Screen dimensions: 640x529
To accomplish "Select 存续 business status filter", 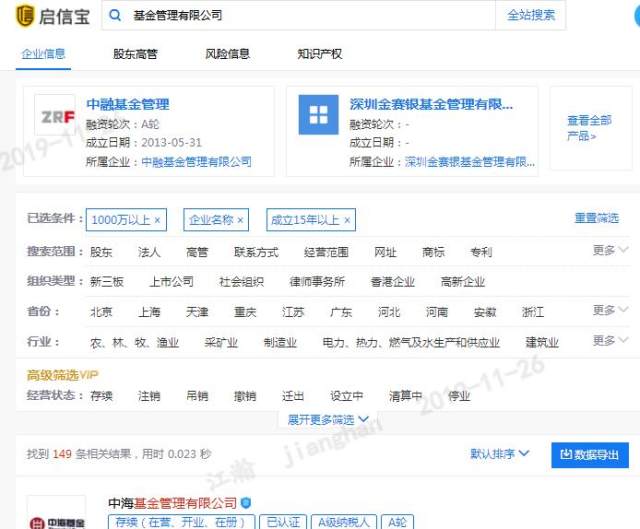I will [101, 396].
